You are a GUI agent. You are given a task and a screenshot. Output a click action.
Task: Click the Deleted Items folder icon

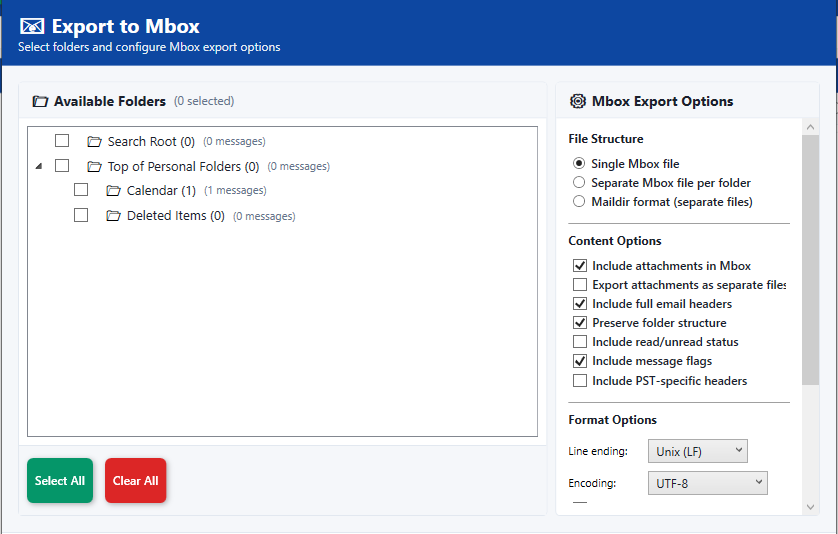pos(113,216)
